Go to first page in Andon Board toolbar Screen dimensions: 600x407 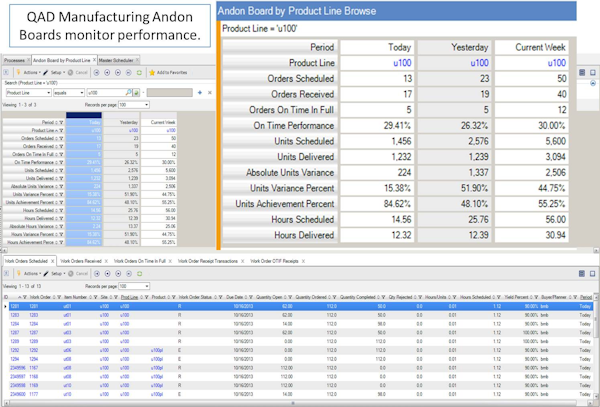click(96, 72)
